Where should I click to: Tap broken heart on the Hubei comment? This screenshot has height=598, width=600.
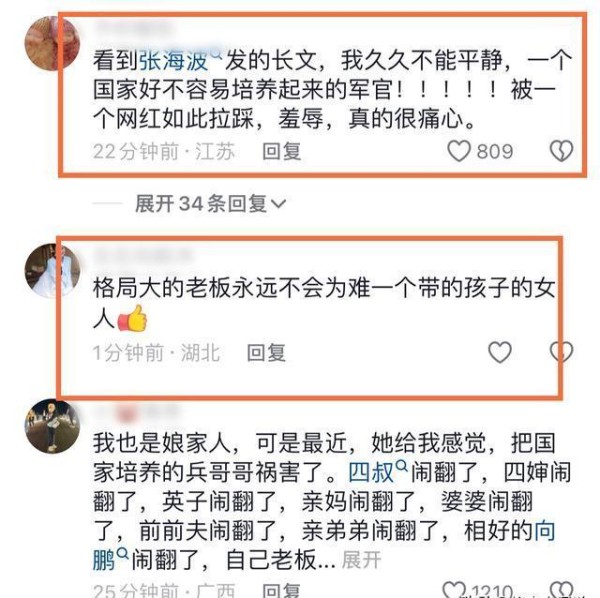click(x=561, y=352)
